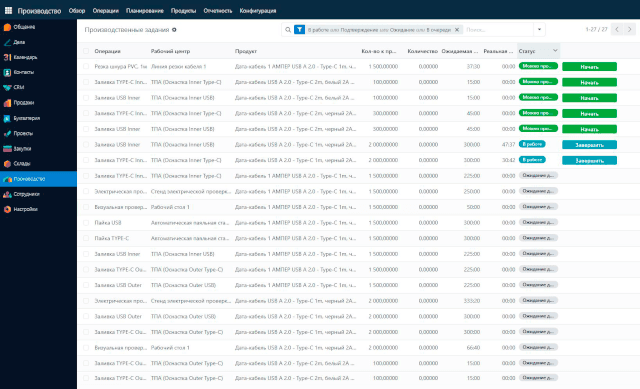Sort by the Операция column header
This screenshot has height=389, width=640.
point(107,51)
